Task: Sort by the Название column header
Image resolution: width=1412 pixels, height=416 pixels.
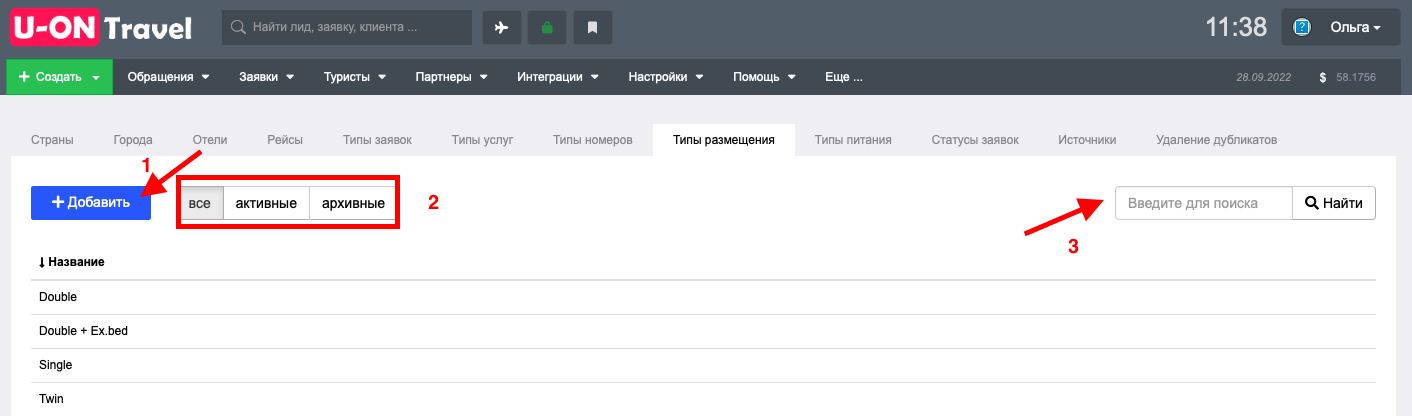Action: click(77, 262)
